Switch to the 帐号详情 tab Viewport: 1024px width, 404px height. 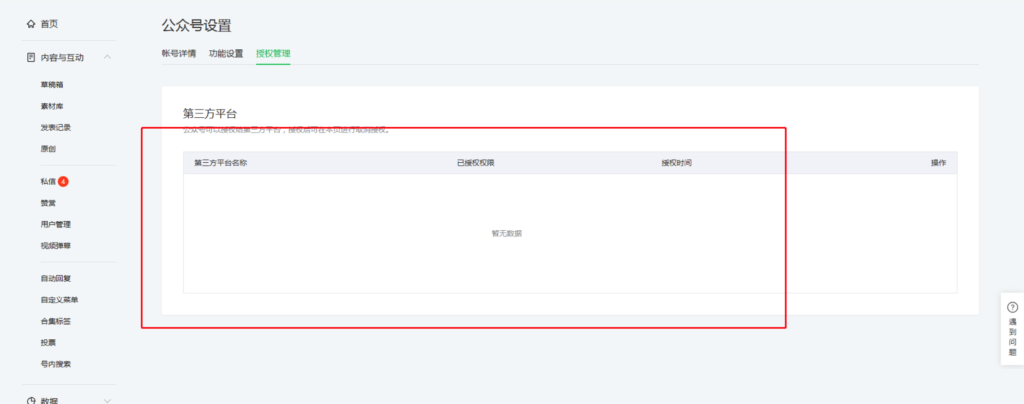[178, 53]
